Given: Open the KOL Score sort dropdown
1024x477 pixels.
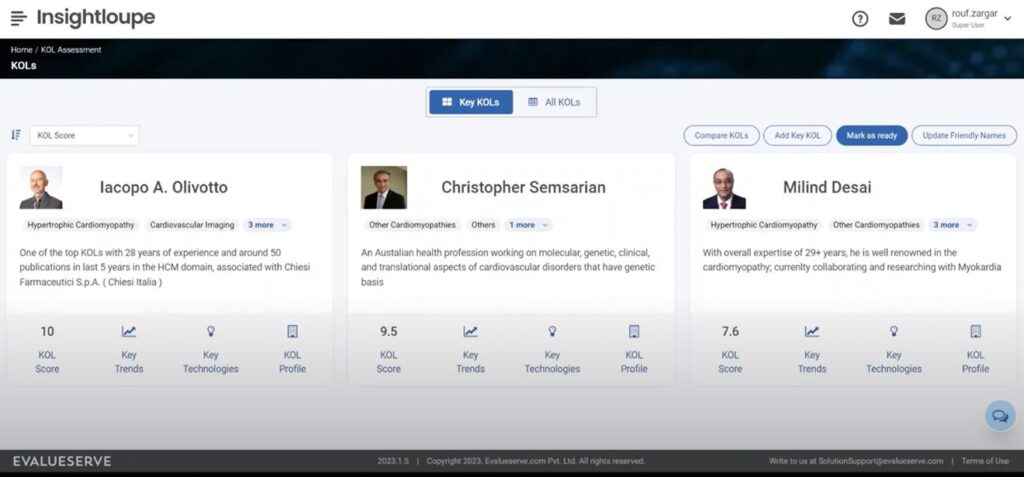Looking at the screenshot, I should pyautogui.click(x=84, y=135).
